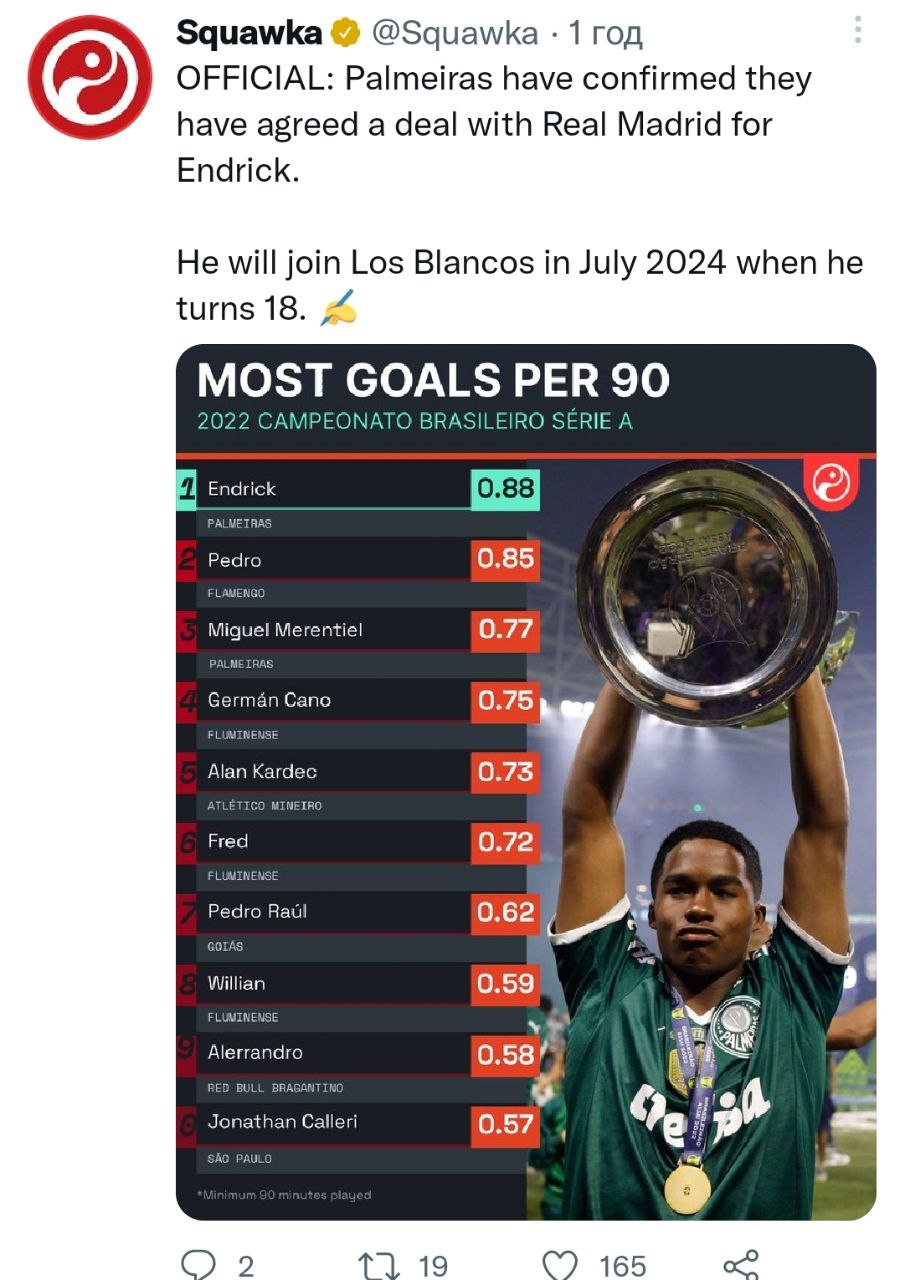Screen dimensions: 904x1280
Task: Click the @Squawka handle
Action: tap(455, 34)
